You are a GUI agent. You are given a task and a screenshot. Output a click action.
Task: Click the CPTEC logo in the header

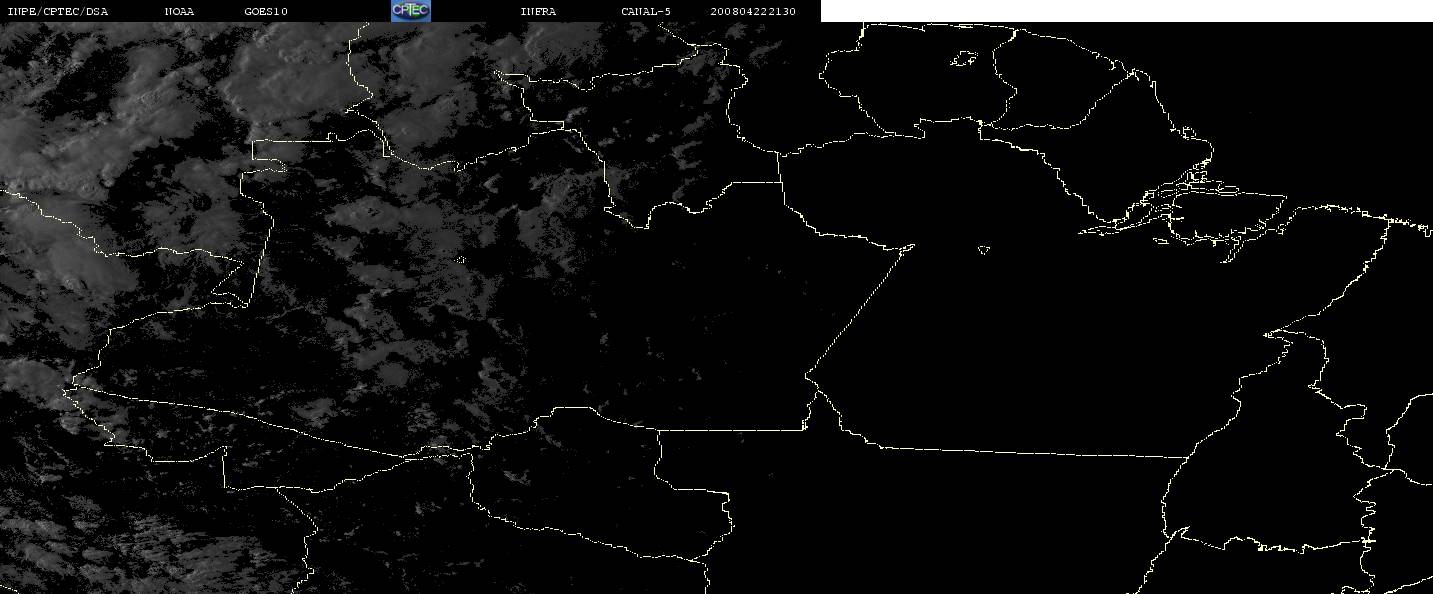(x=410, y=11)
